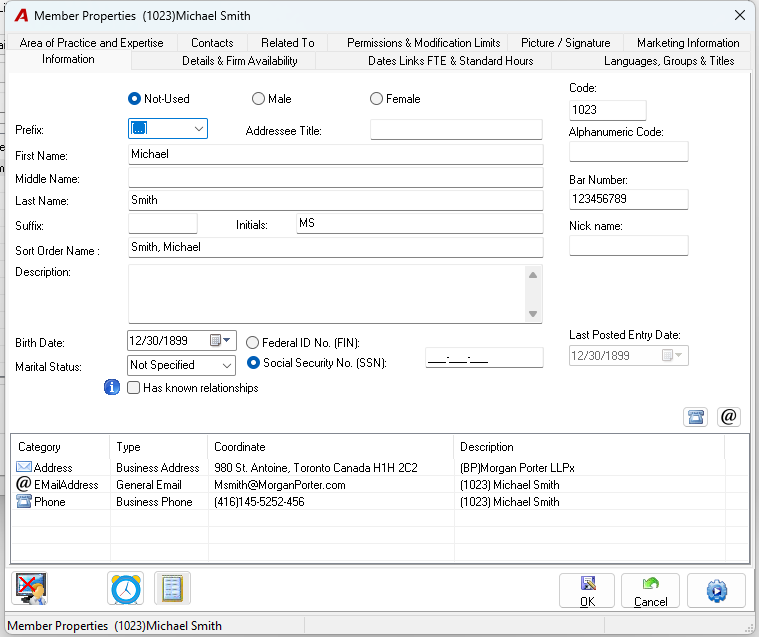Click the red A application logo
Image resolution: width=759 pixels, height=637 pixels.
tap(21, 15)
